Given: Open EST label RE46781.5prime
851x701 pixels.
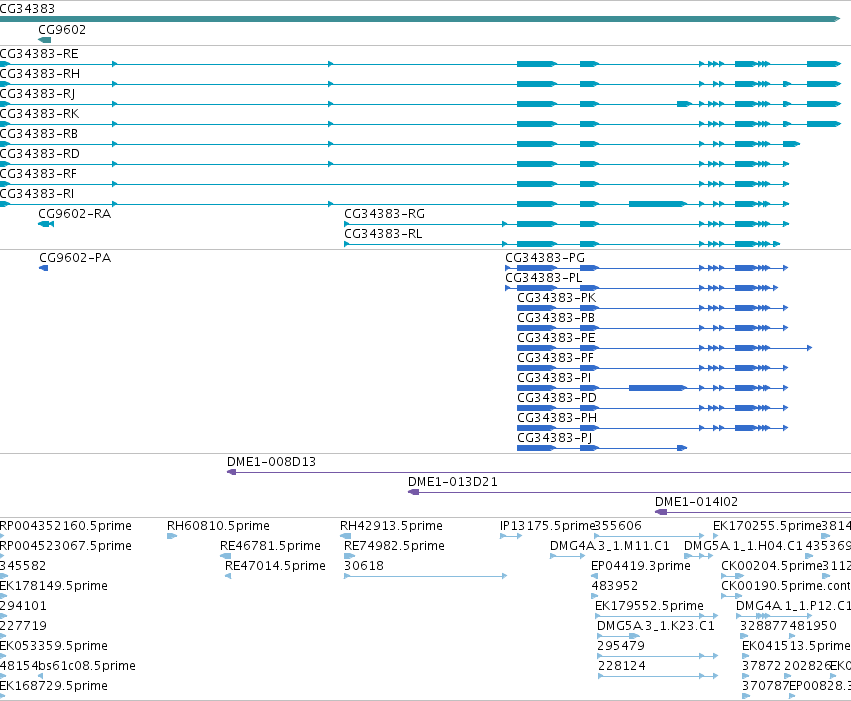Looking at the screenshot, I should [270, 546].
